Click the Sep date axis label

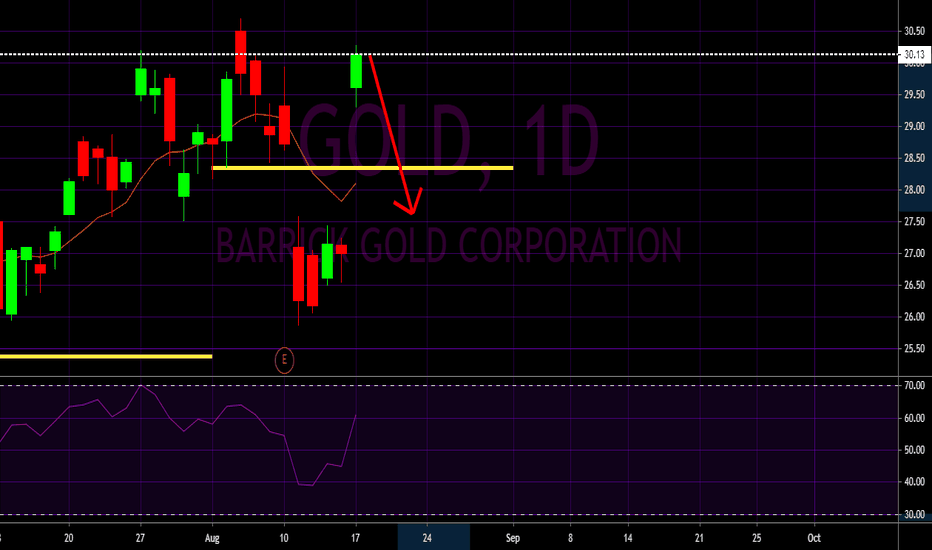tap(513, 538)
